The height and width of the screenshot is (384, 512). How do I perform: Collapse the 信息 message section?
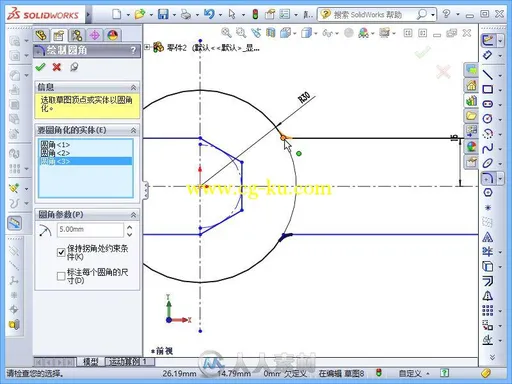(133, 87)
